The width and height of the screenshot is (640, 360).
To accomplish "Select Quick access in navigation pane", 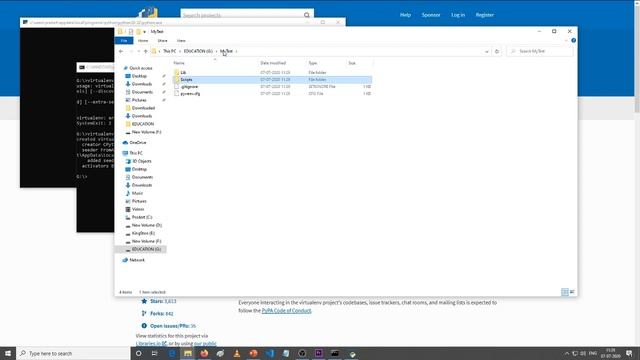I will click(x=140, y=68).
